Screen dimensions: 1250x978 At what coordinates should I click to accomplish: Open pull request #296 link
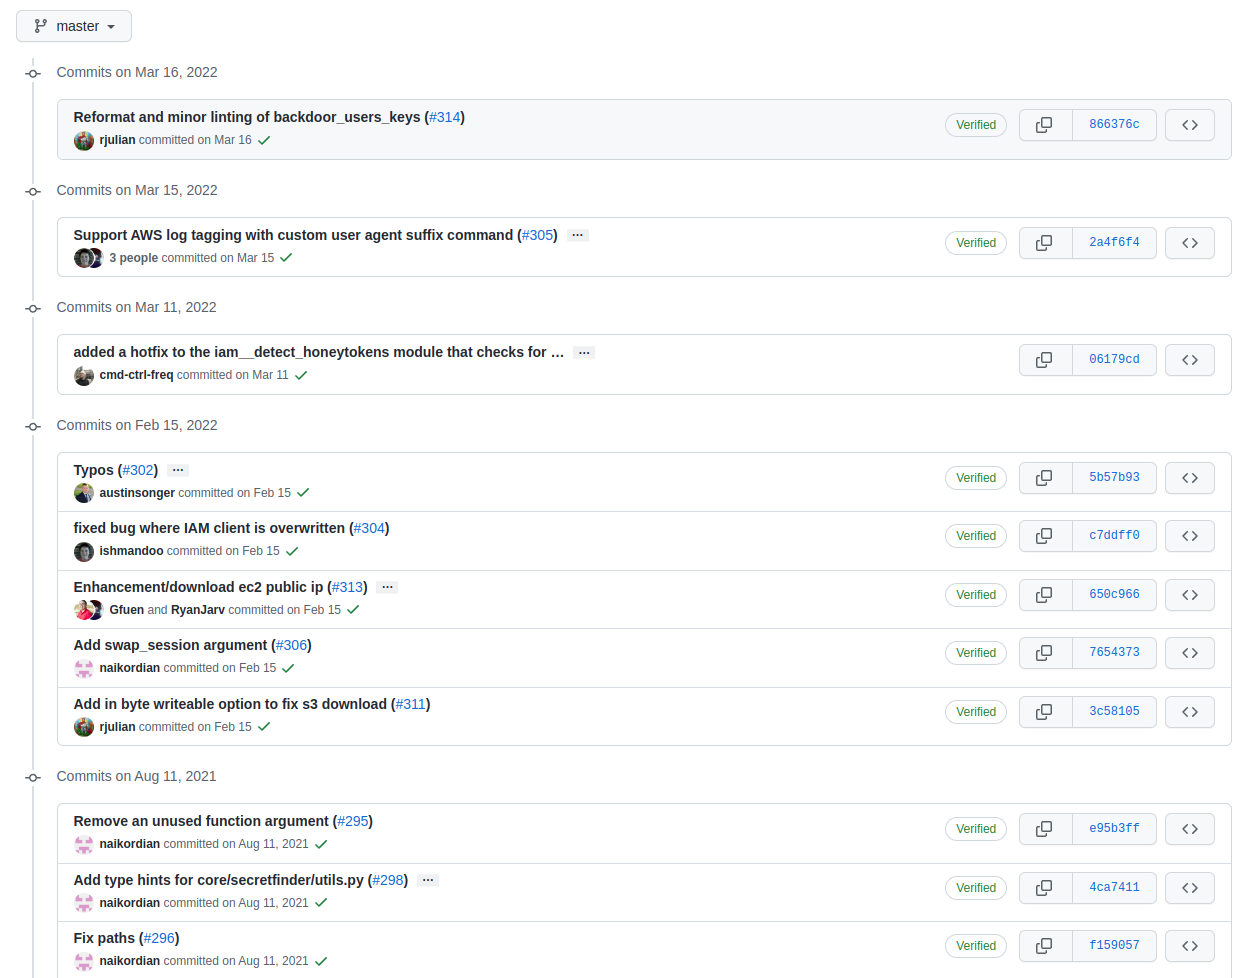pyautogui.click(x=159, y=938)
